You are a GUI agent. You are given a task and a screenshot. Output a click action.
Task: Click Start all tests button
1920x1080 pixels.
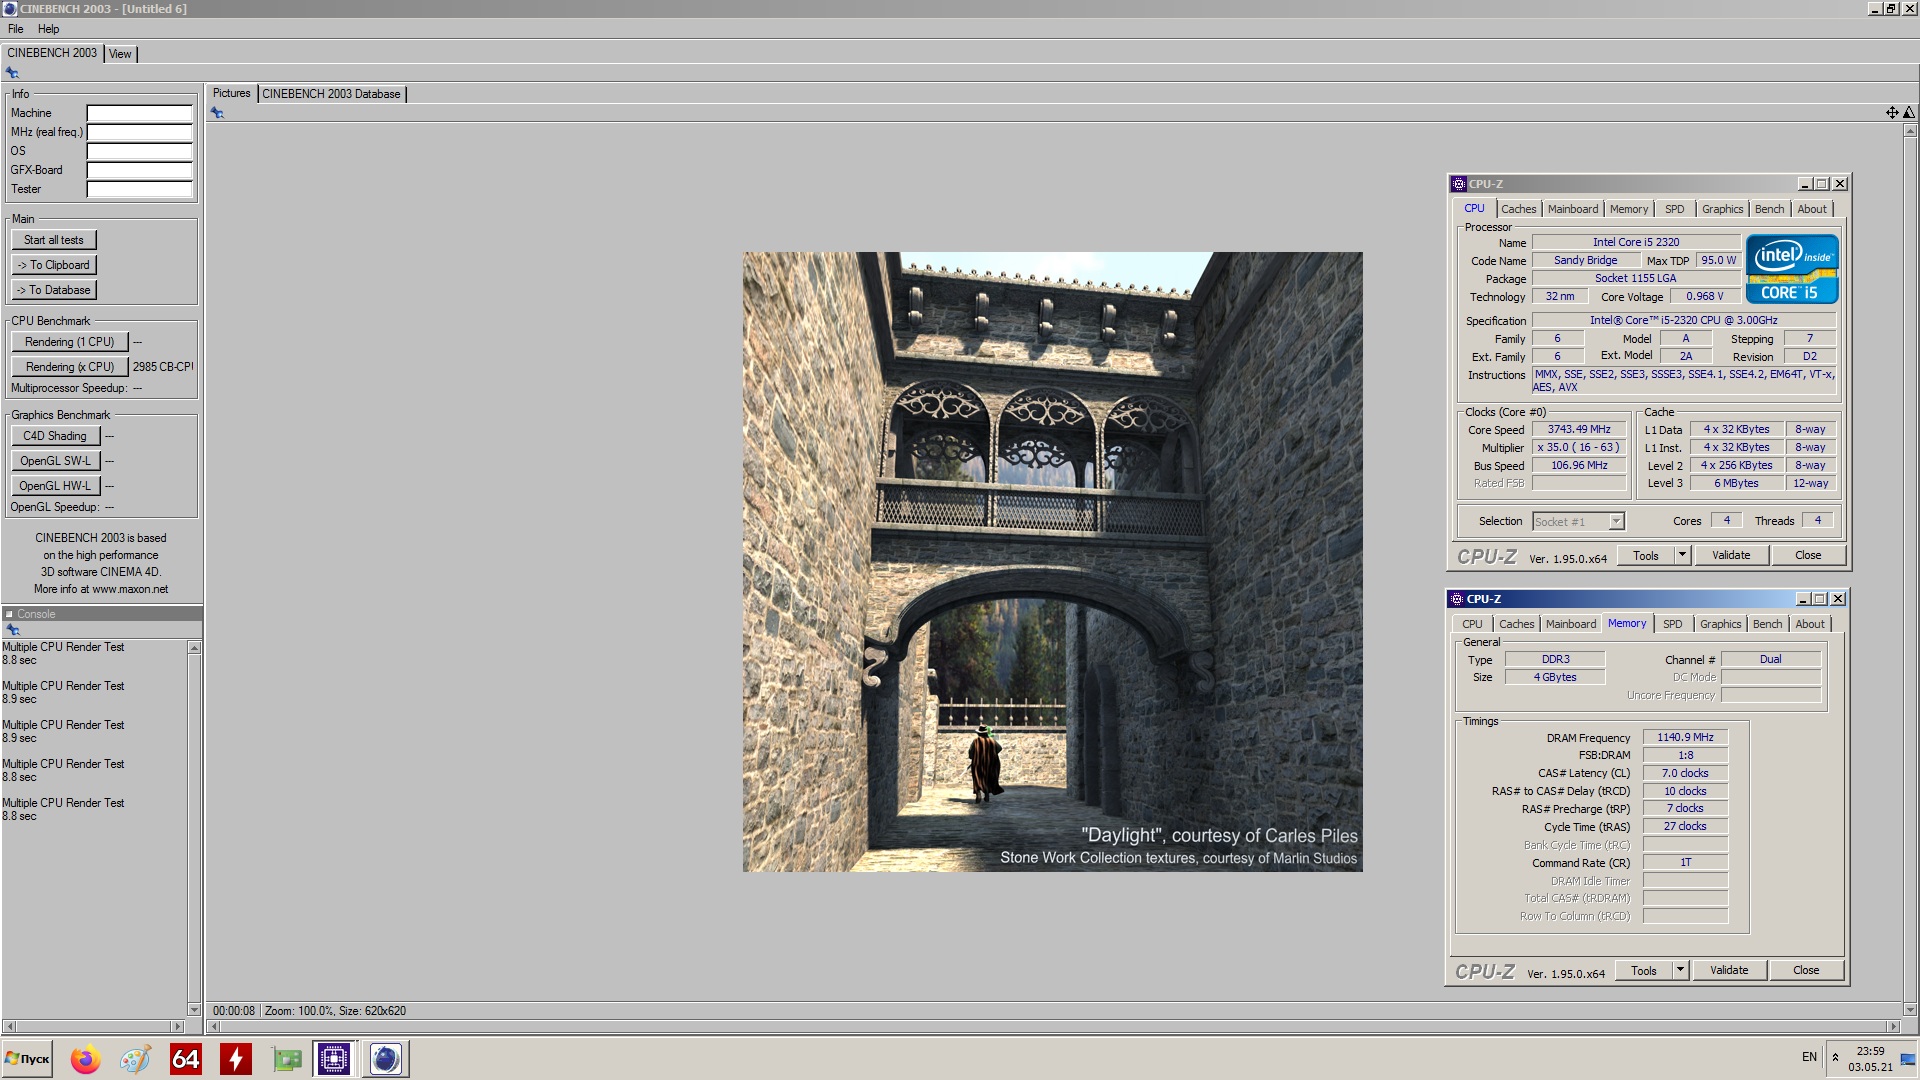pyautogui.click(x=54, y=240)
